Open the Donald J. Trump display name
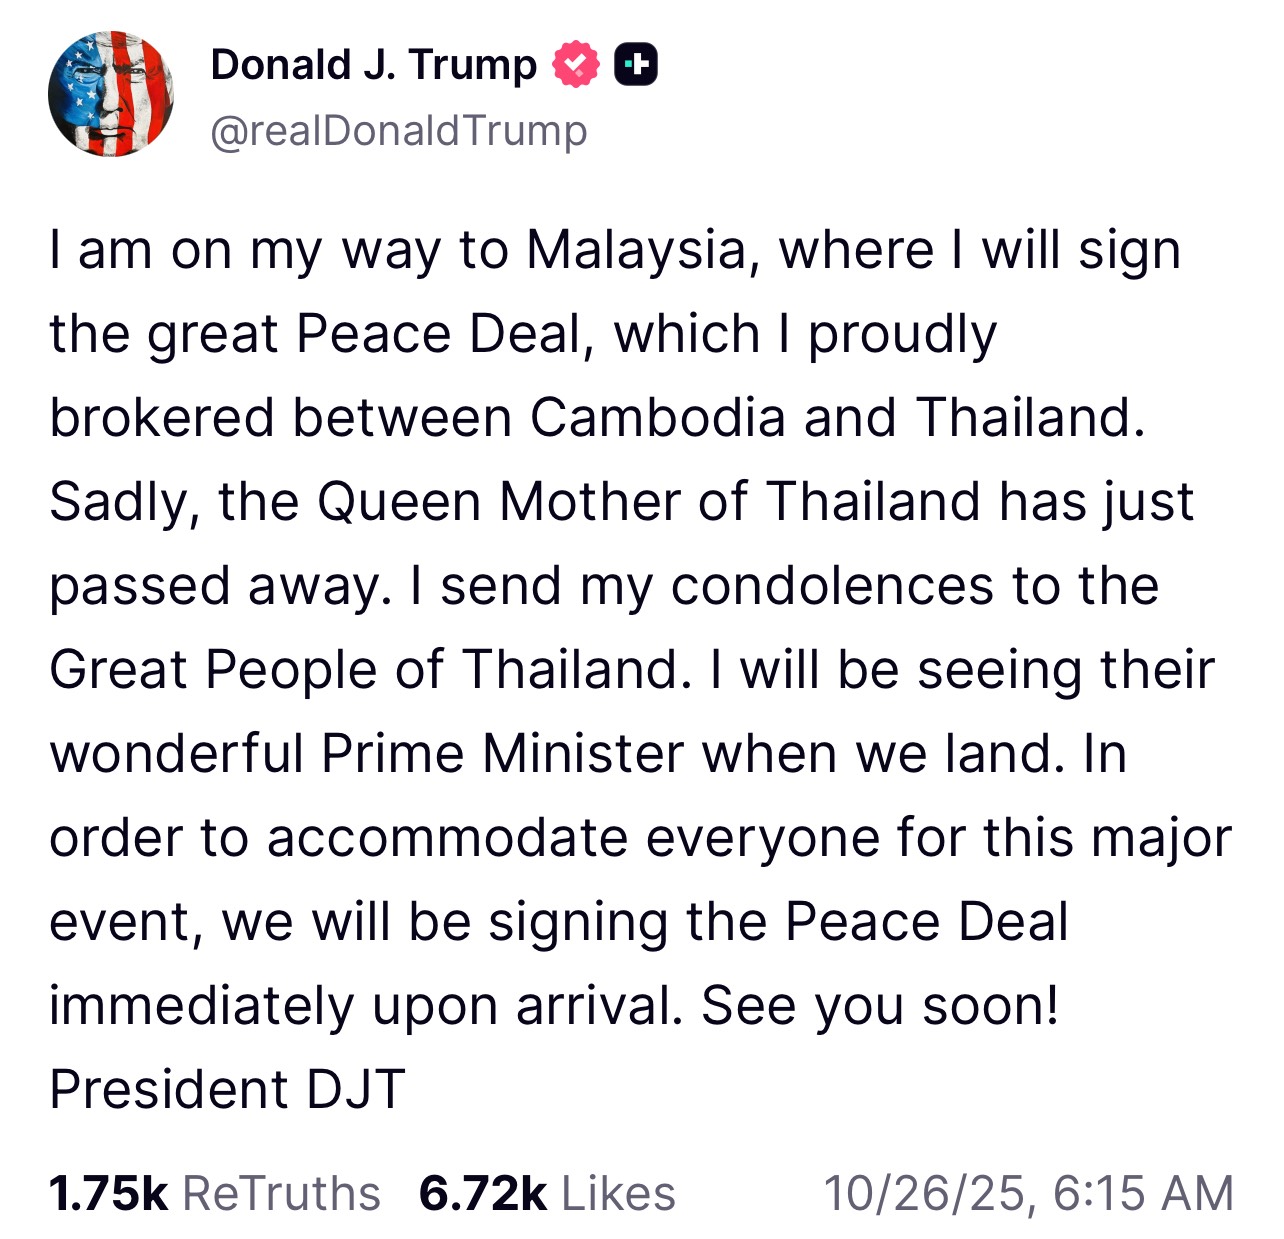 coord(373,65)
